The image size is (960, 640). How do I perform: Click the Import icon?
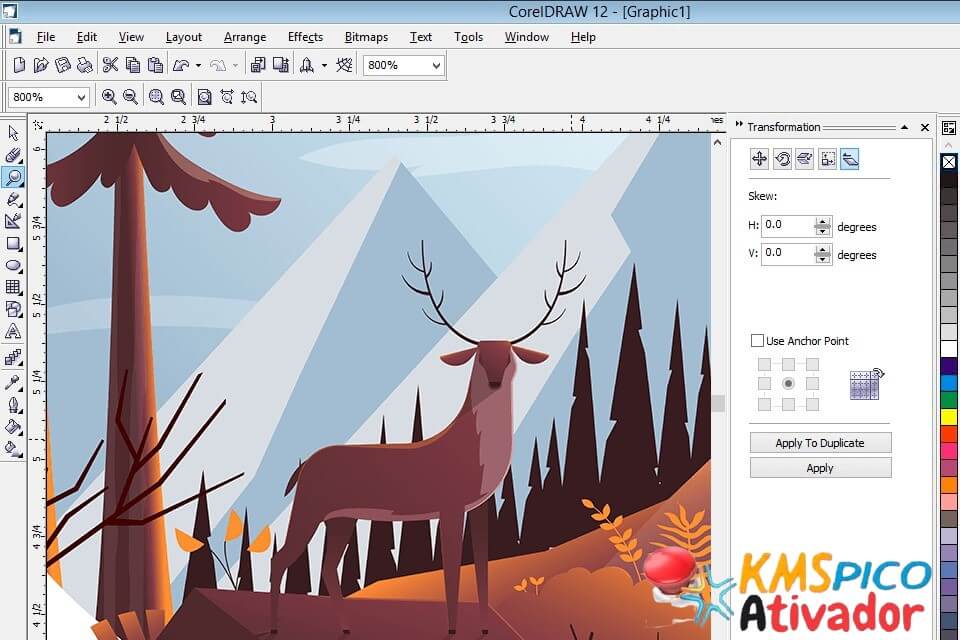click(258, 65)
